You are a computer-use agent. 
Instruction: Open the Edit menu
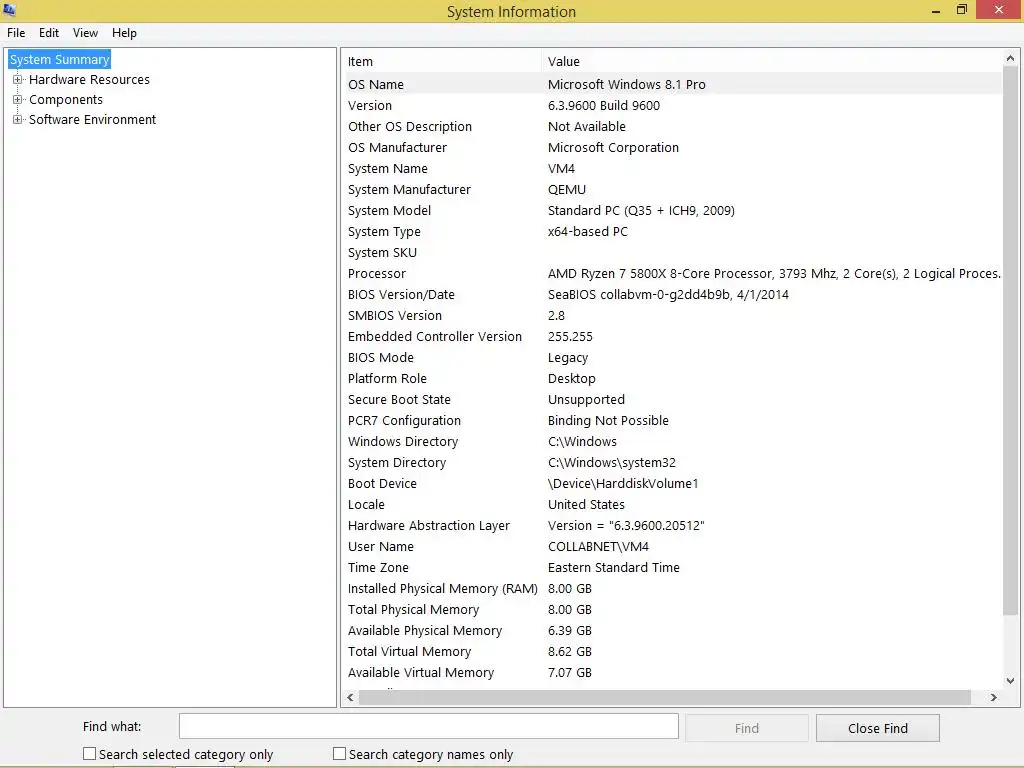click(49, 33)
